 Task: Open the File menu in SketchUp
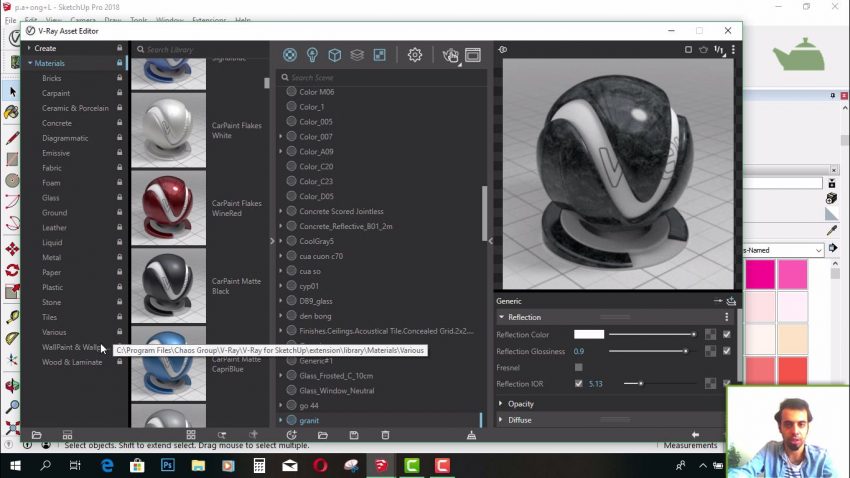[x=10, y=21]
